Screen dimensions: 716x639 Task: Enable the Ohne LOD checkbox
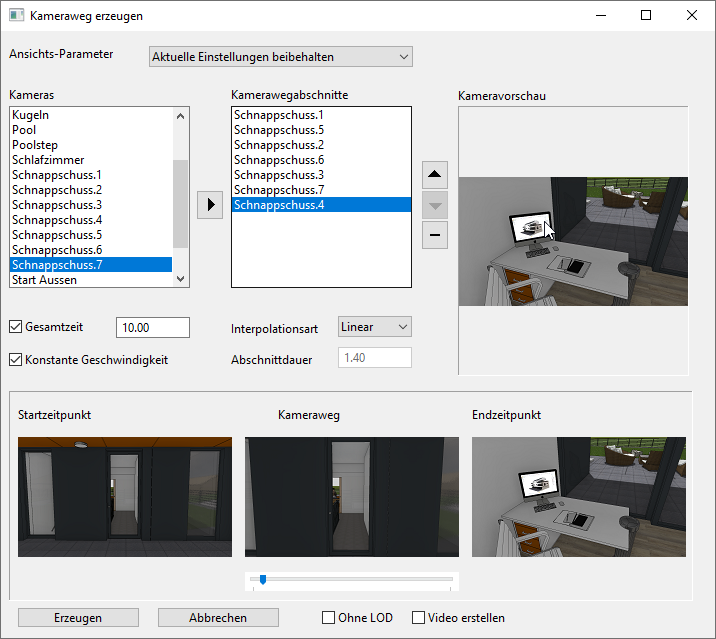[328, 618]
